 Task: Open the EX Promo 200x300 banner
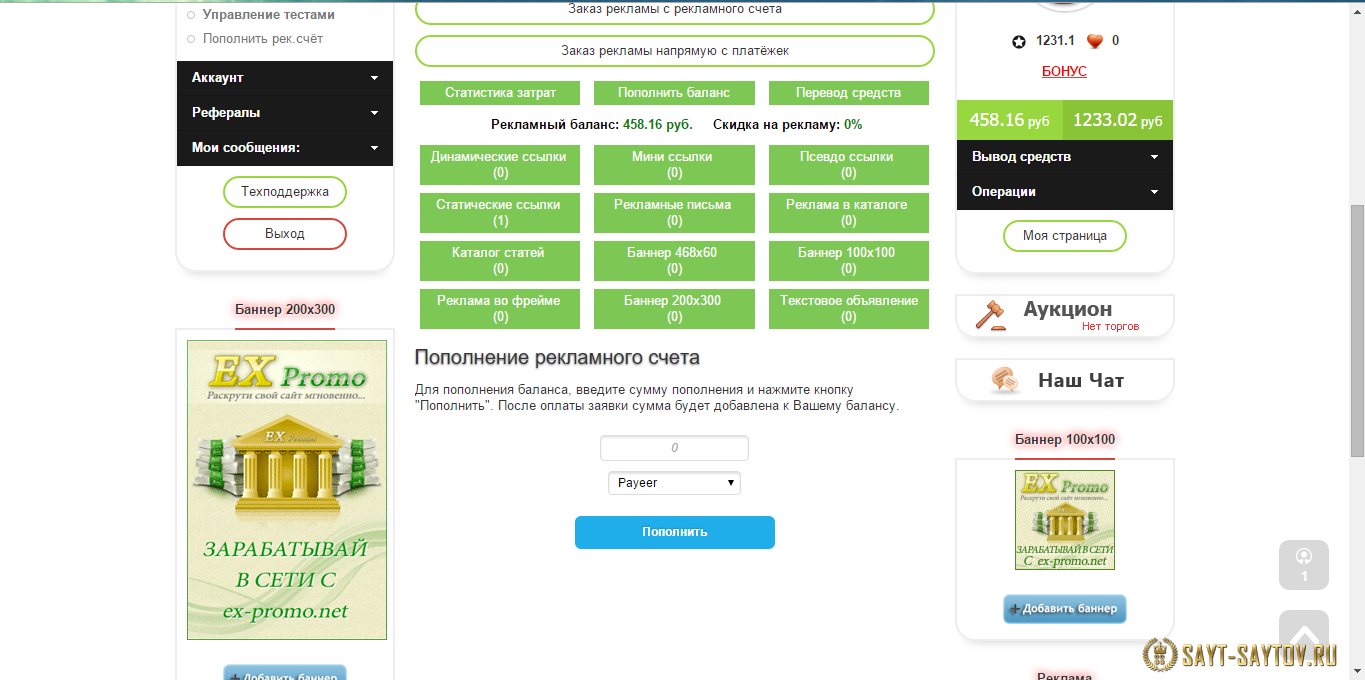[x=286, y=490]
